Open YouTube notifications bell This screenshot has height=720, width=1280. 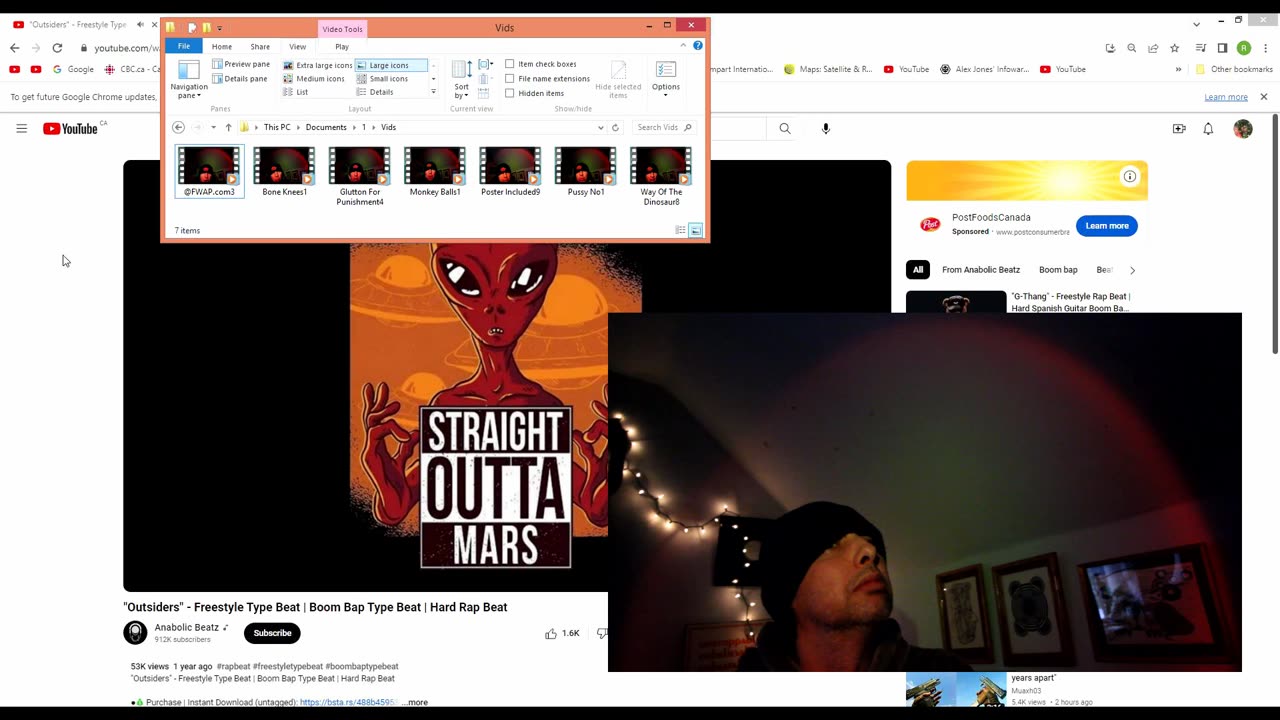[x=1208, y=128]
